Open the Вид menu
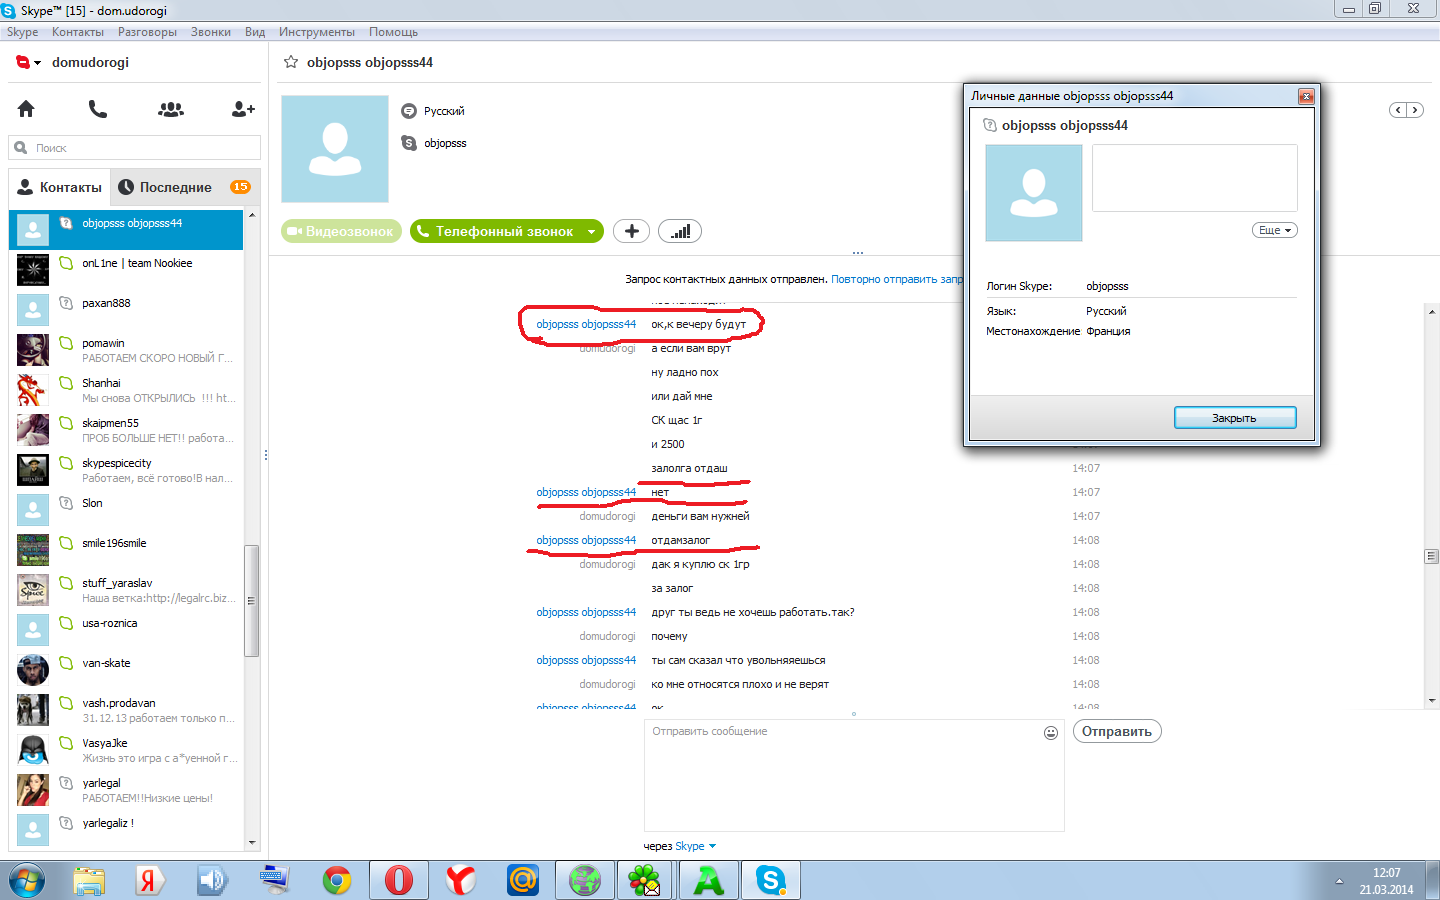 coord(255,32)
